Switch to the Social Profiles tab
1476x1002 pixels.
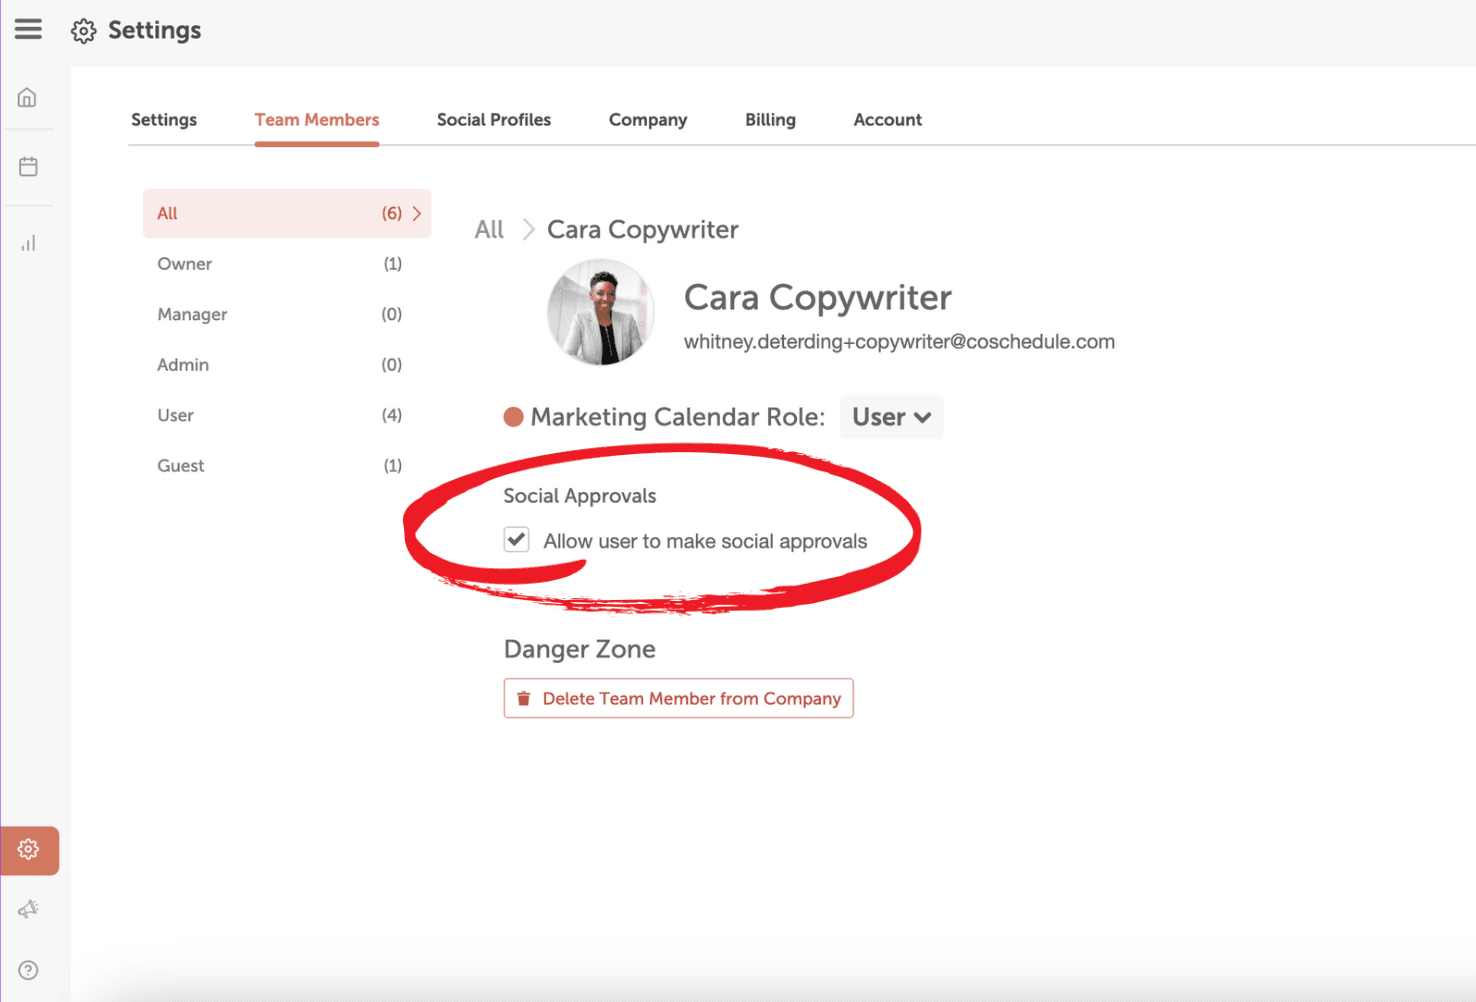coord(493,120)
